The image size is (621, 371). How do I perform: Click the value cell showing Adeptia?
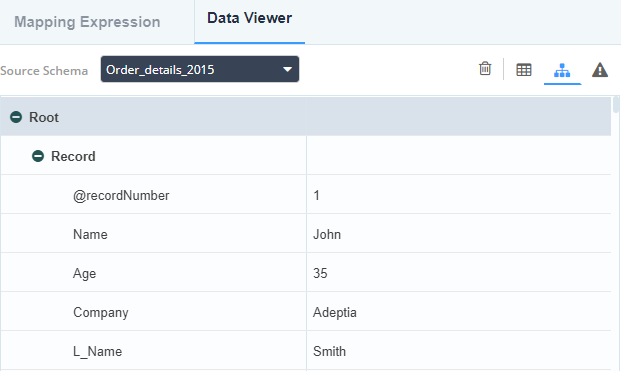click(x=459, y=312)
